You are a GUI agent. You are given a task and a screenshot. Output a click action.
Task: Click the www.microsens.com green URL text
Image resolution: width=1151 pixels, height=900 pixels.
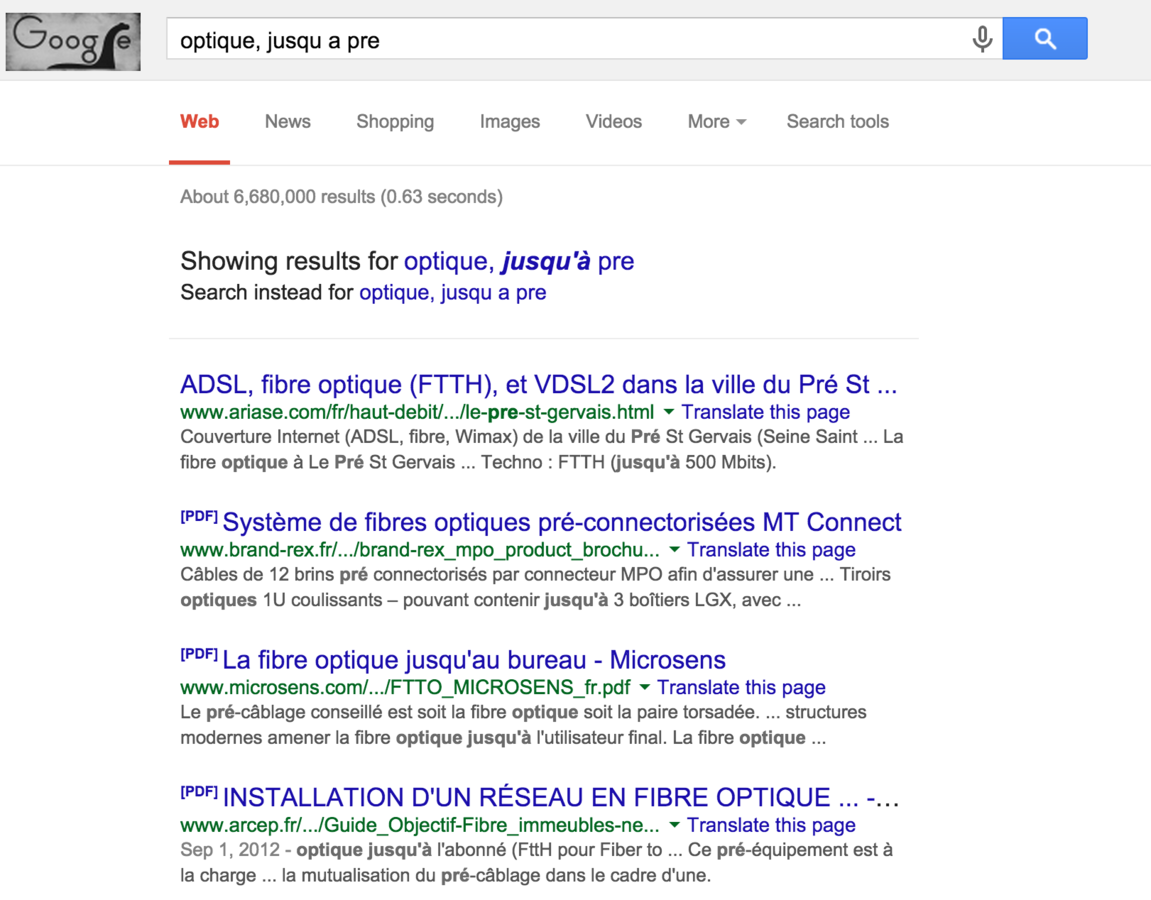click(405, 687)
